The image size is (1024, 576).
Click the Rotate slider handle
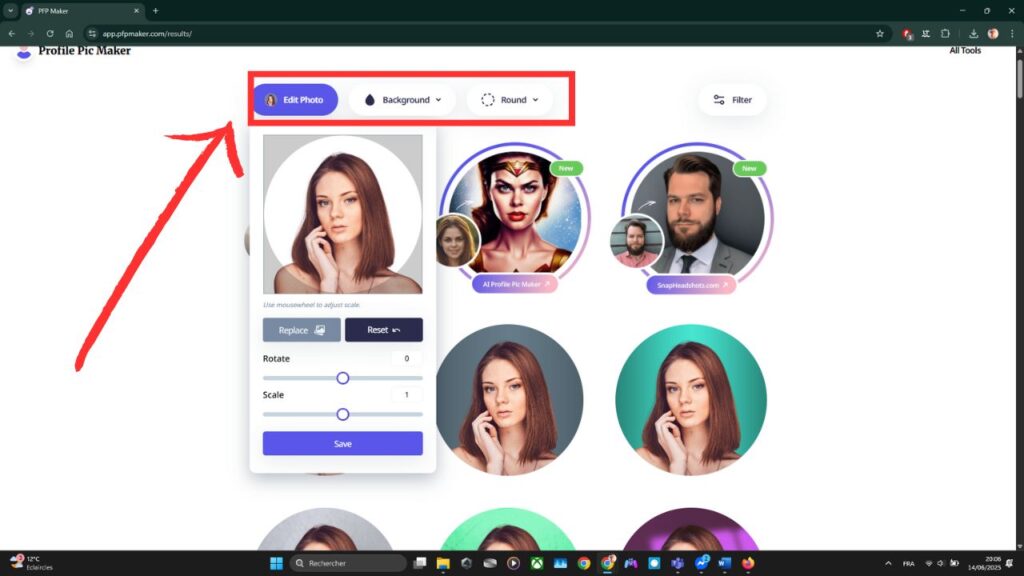(x=343, y=378)
